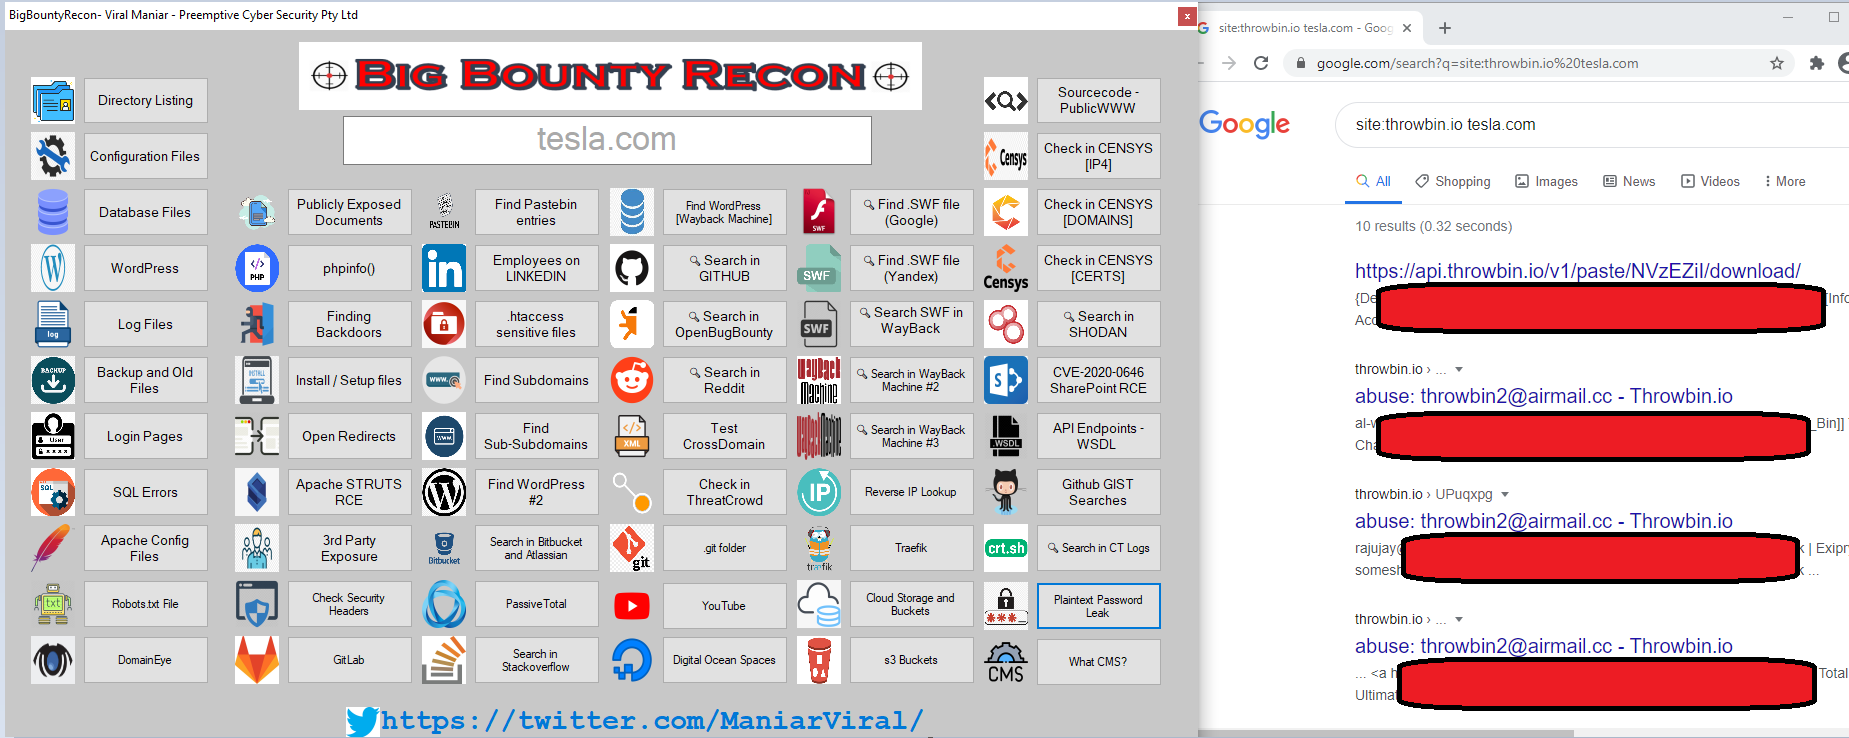
Task: Open a new Chrome tab
Action: [1445, 28]
